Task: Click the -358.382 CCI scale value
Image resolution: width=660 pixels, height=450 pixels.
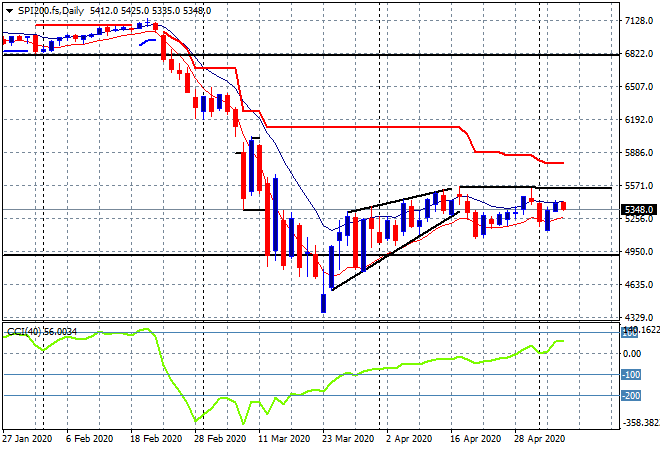Action: tap(640, 423)
